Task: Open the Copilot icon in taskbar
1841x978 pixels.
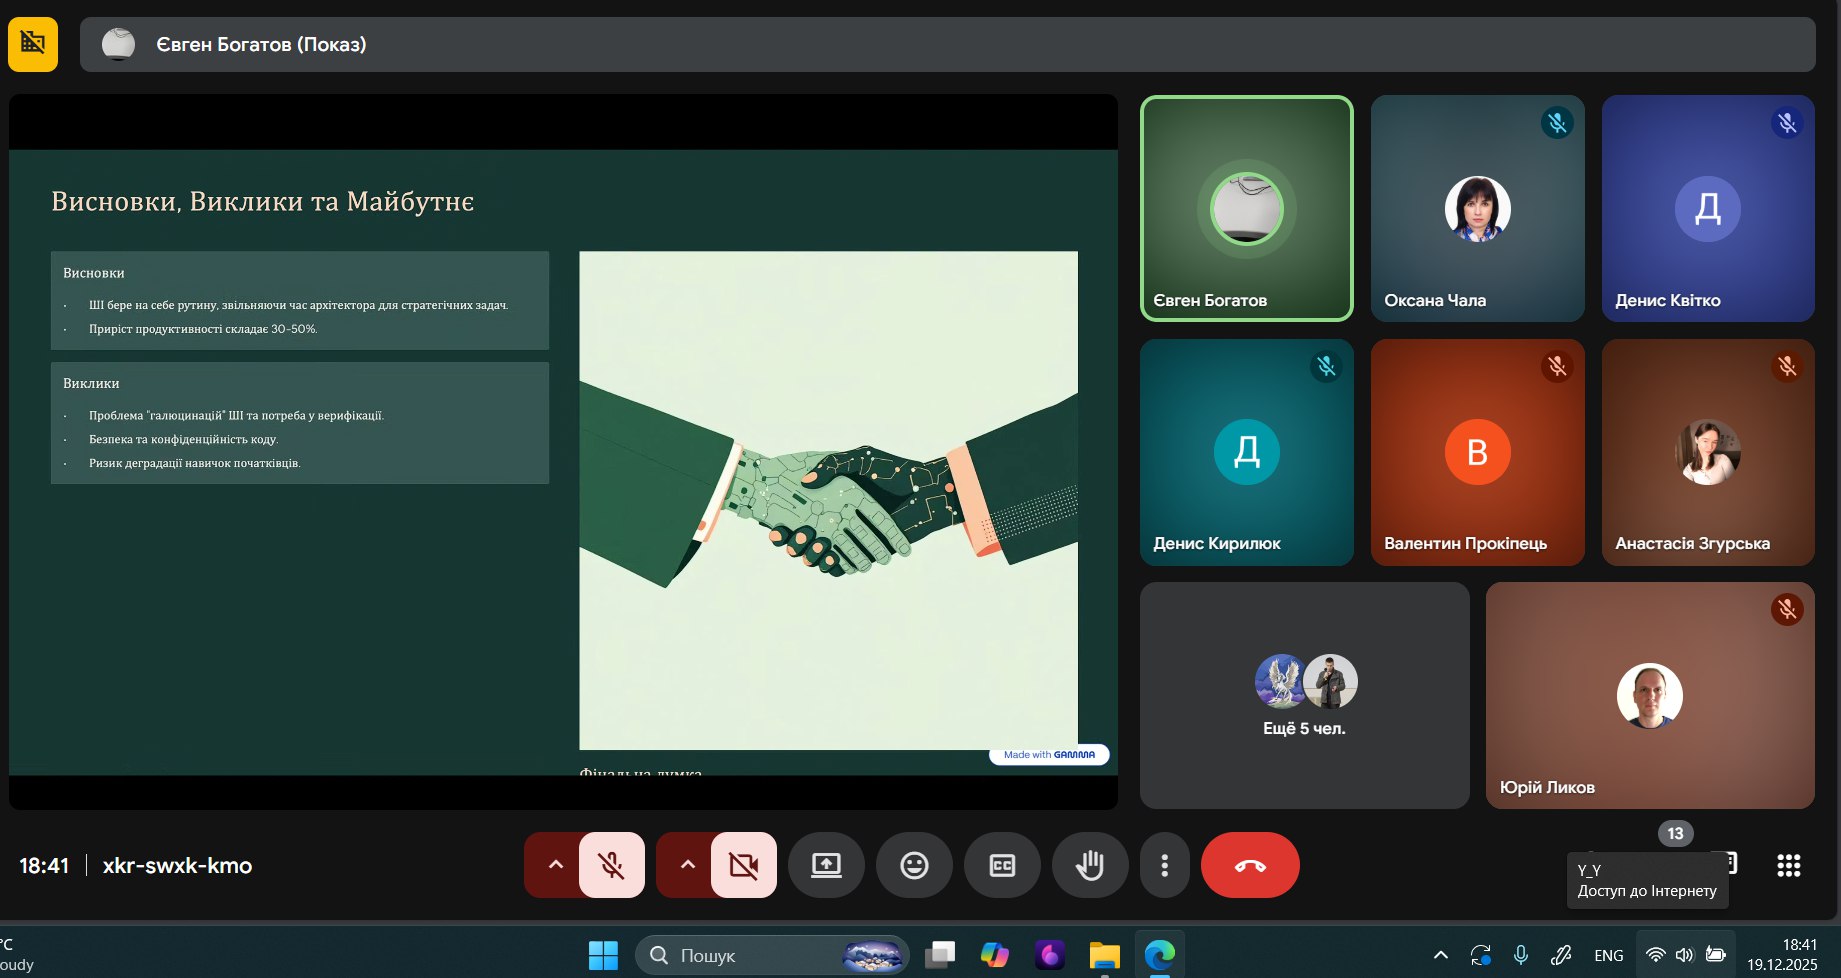Action: click(x=994, y=955)
